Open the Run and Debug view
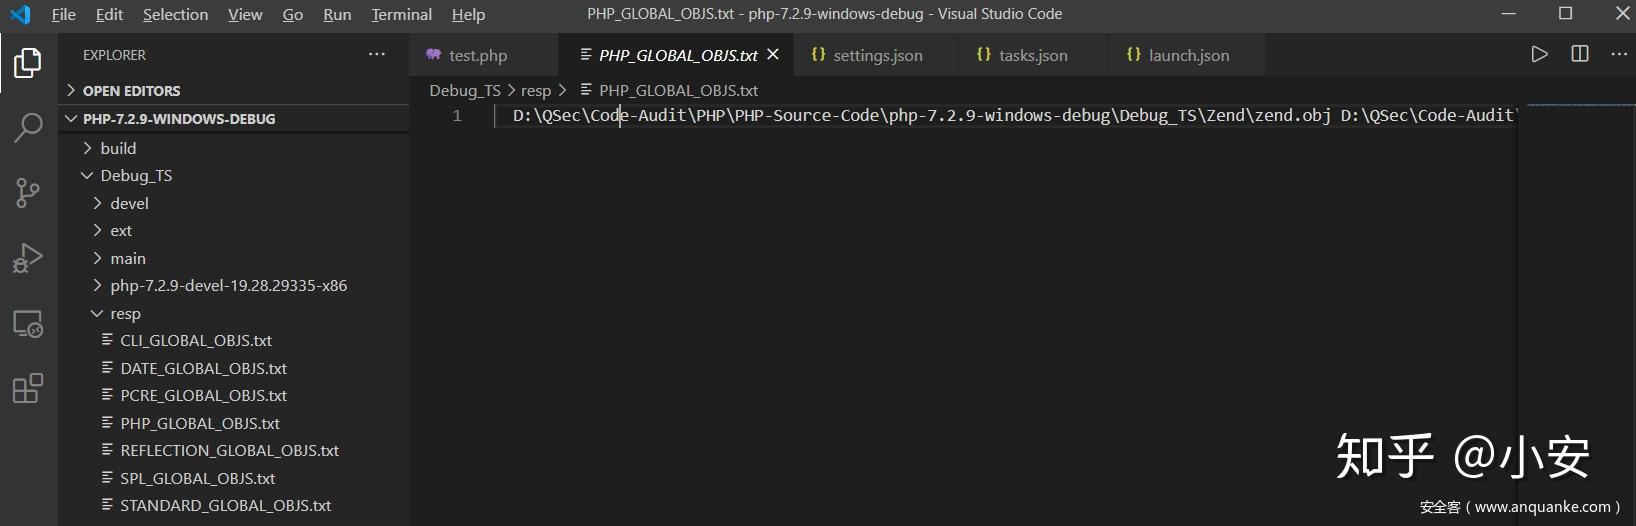Viewport: 1636px width, 526px height. coord(27,258)
